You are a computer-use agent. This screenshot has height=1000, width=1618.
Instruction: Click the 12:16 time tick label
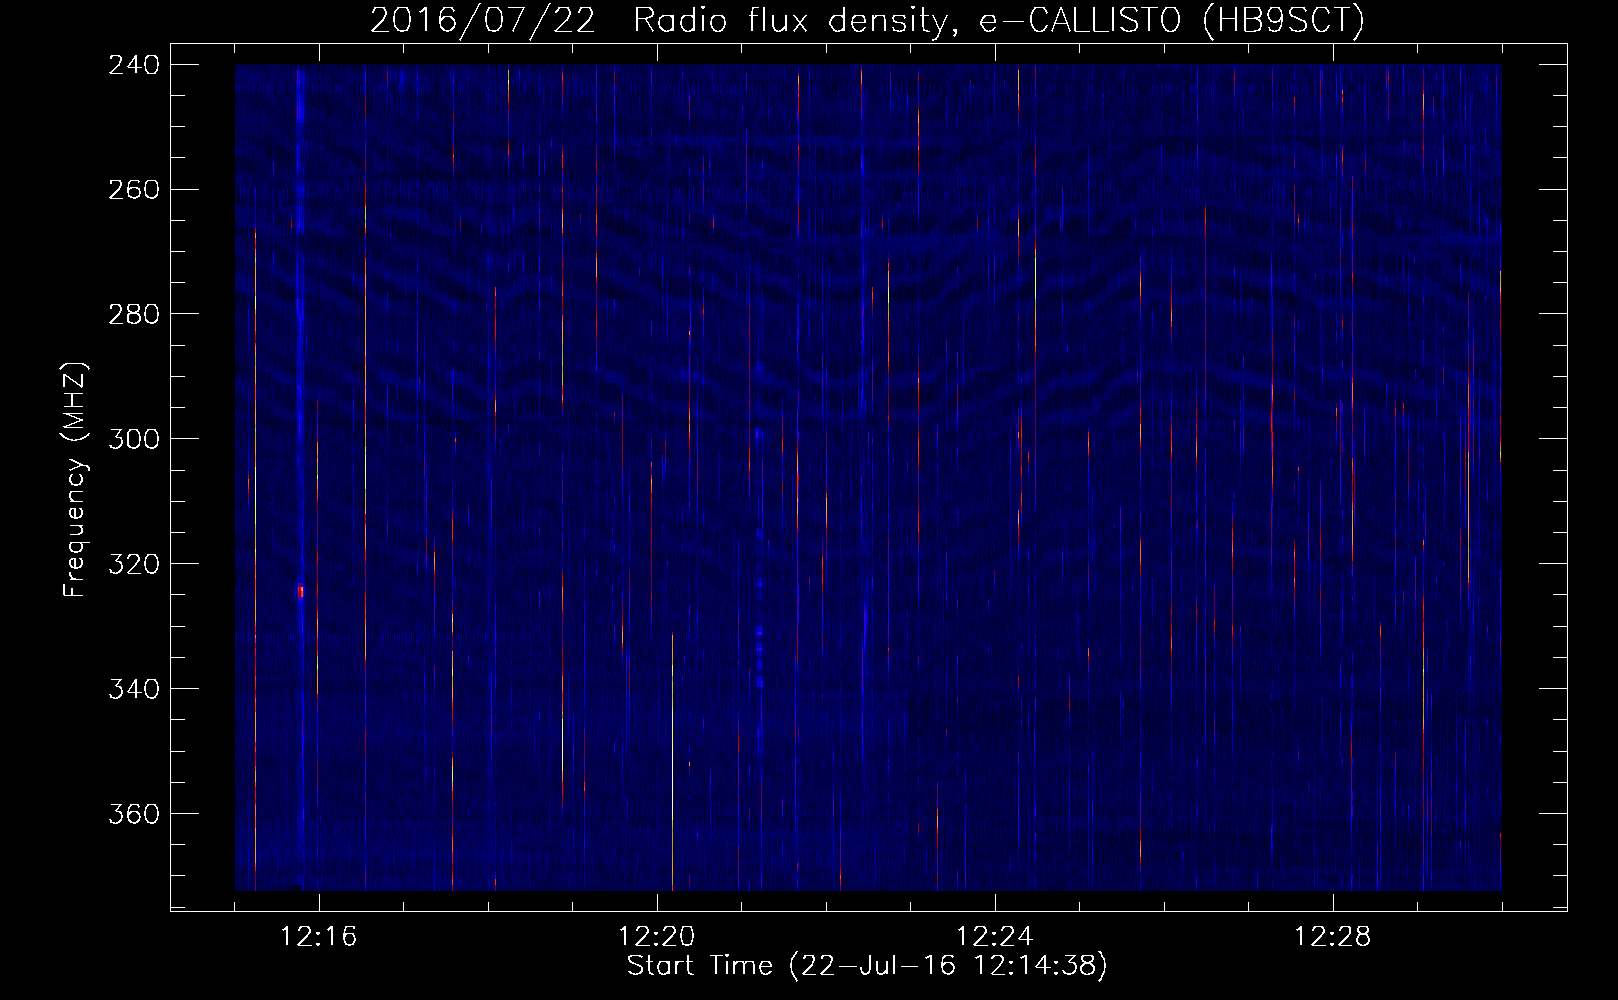[319, 937]
